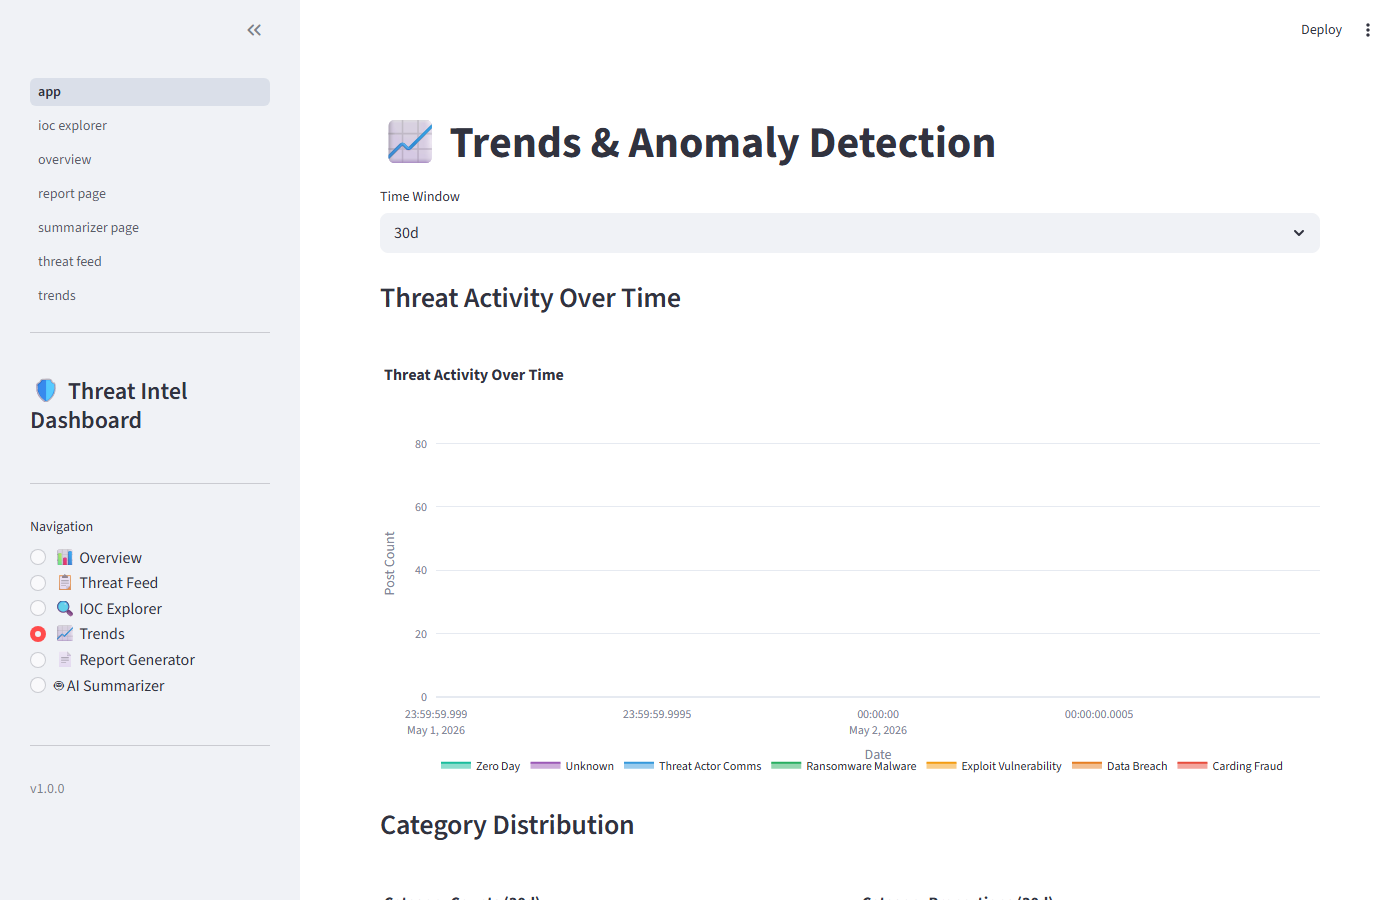Click the document icon next to Report Generator
Viewport: 1400px width, 900px height.
65,660
